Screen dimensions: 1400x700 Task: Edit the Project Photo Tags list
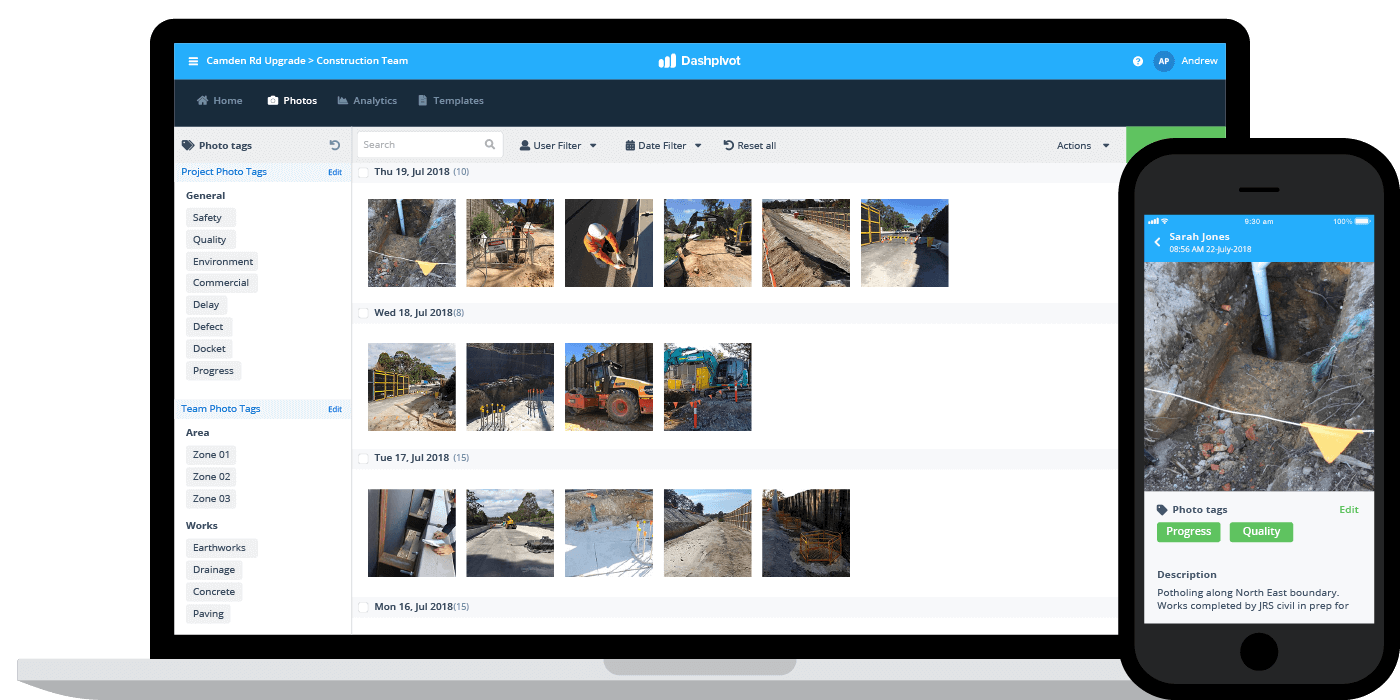[x=334, y=171]
